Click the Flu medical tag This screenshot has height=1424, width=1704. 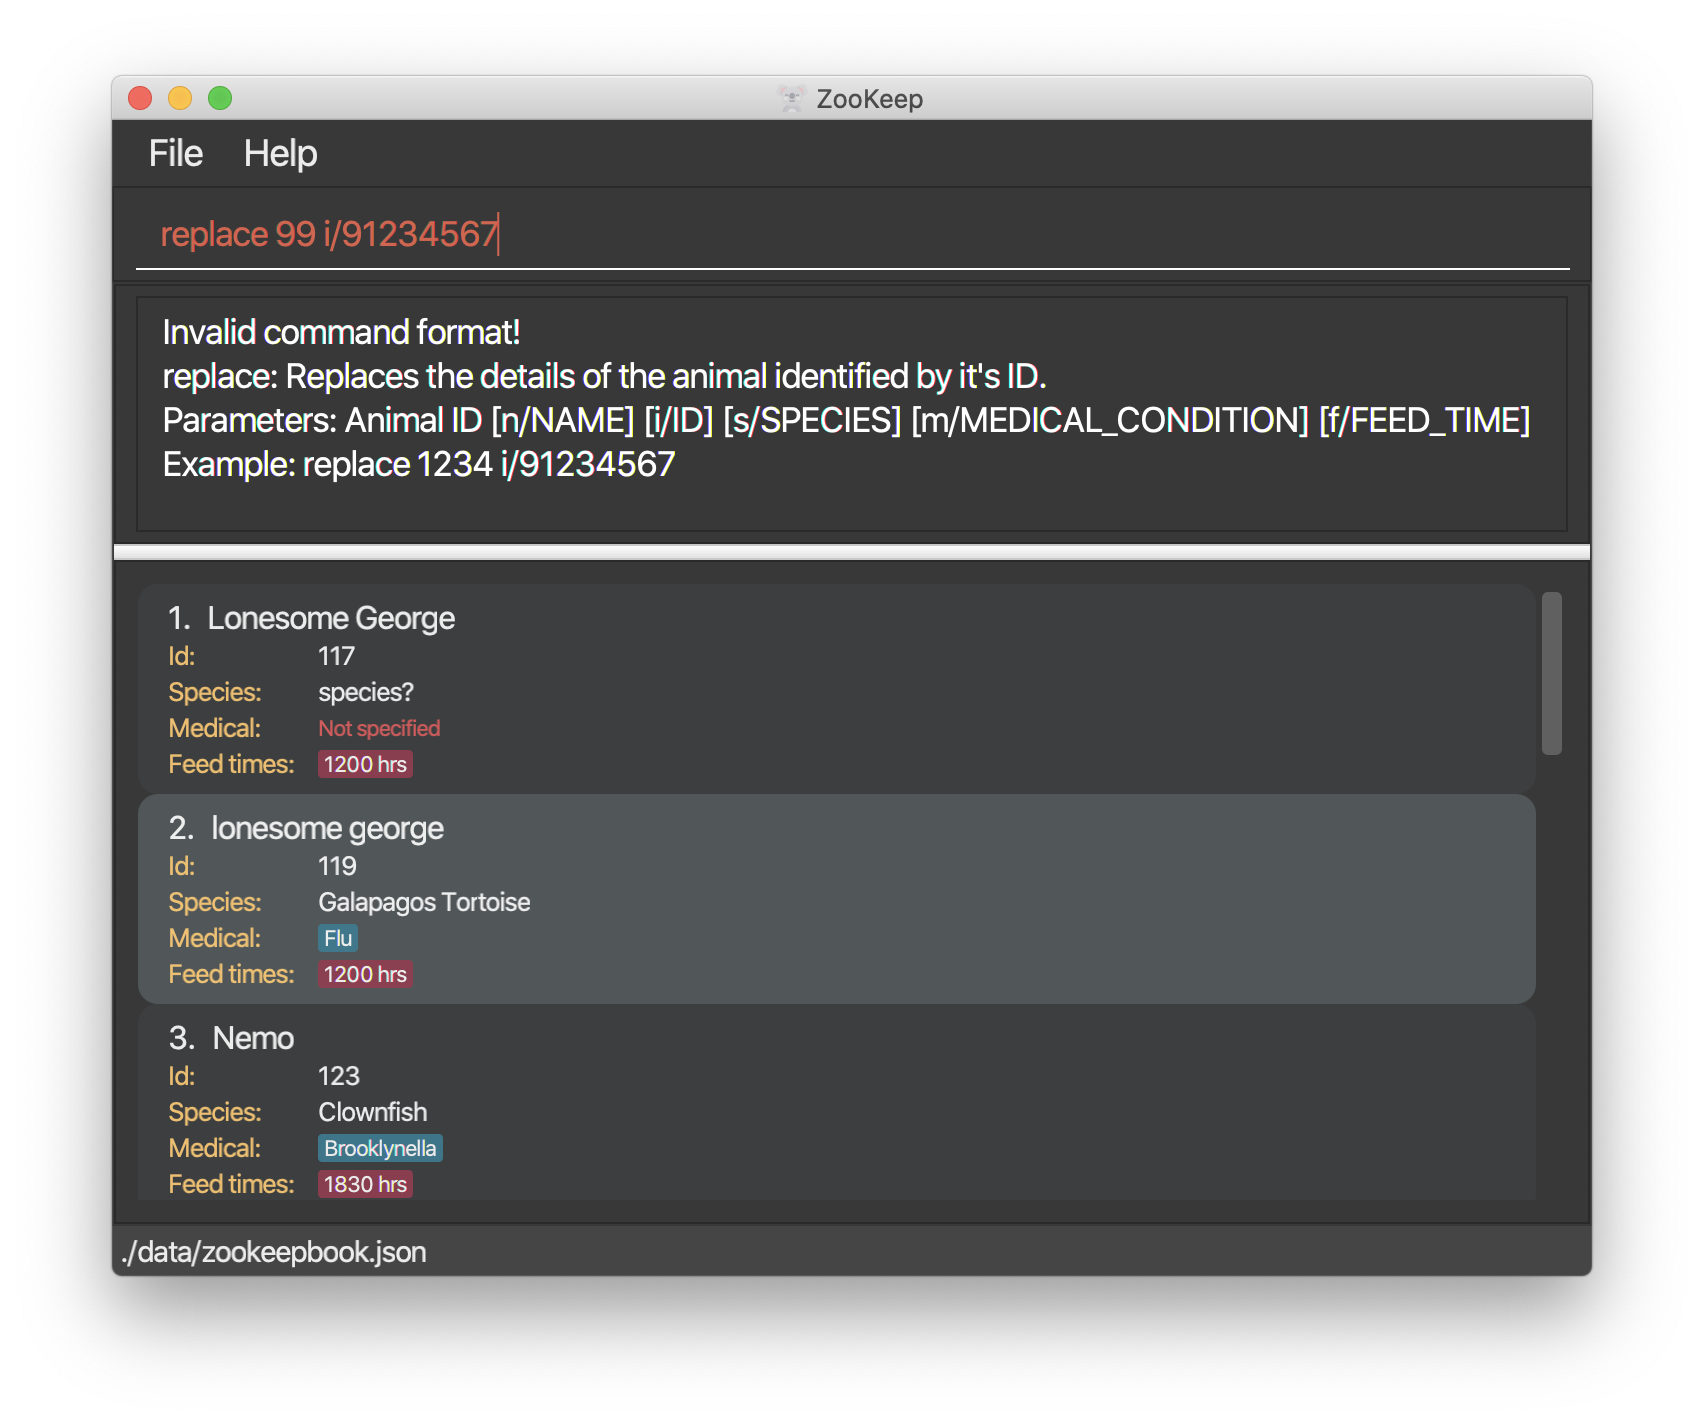pyautogui.click(x=338, y=938)
